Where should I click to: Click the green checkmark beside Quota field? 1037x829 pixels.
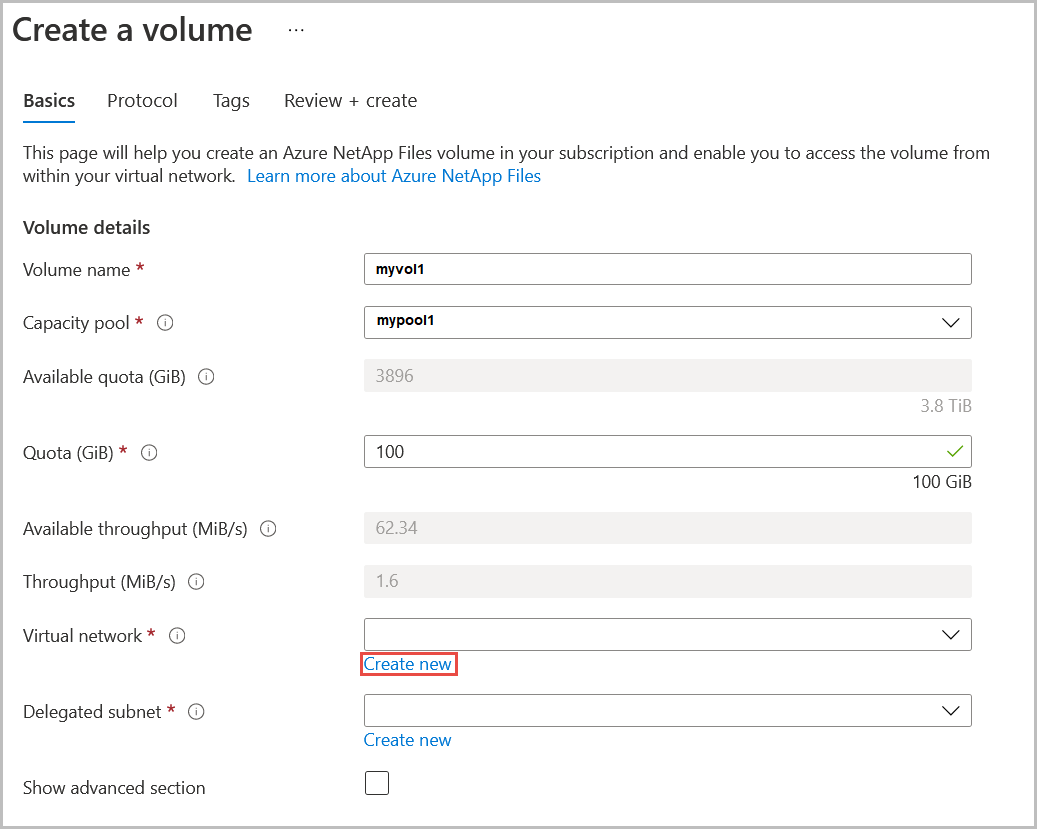pos(953,451)
